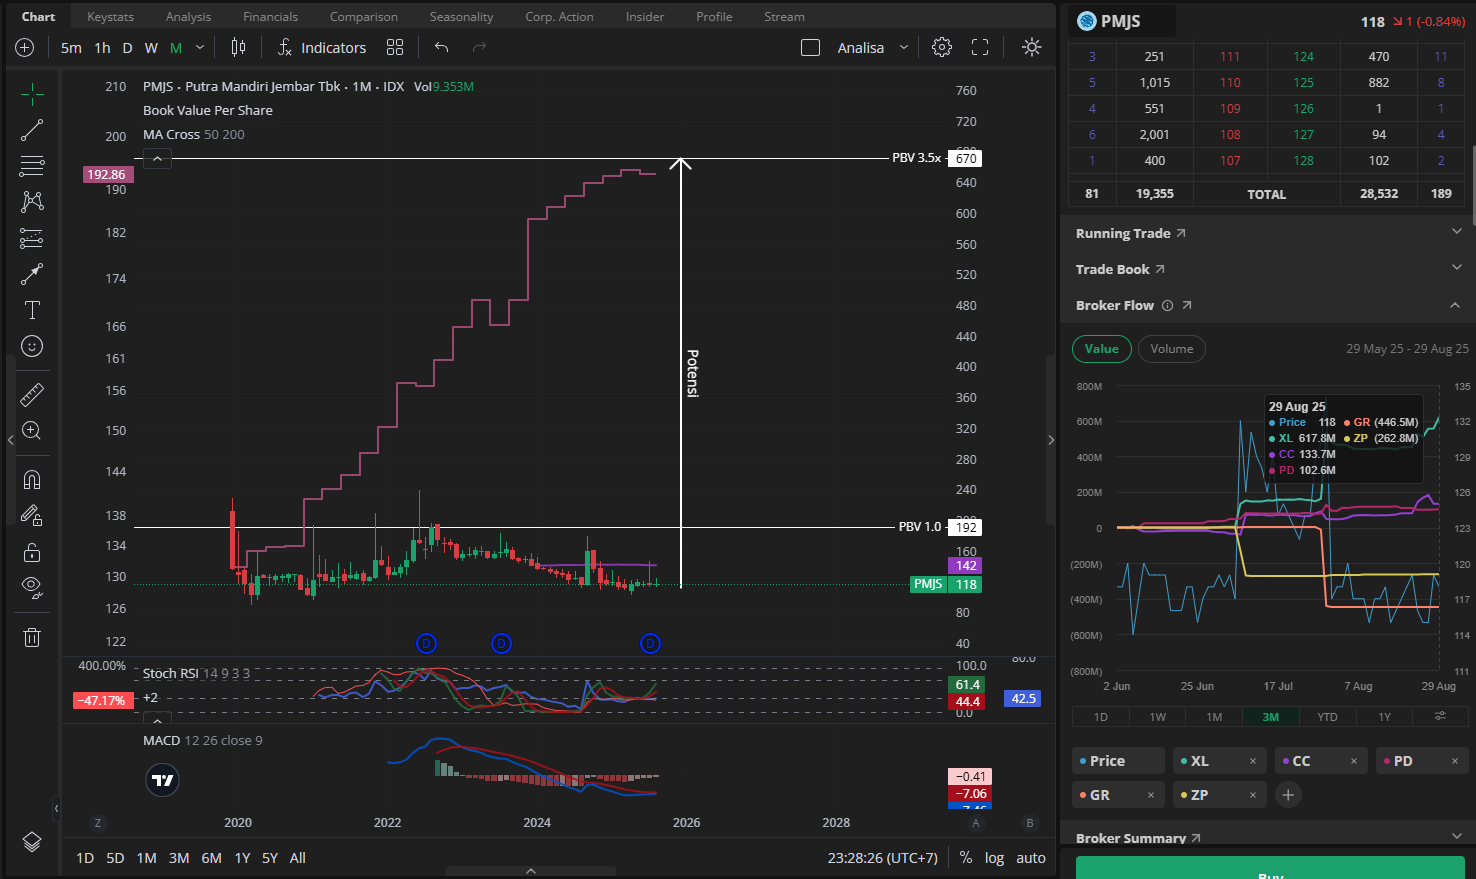Select the crosshair cursor tool
Viewport: 1476px width, 879px height.
click(32, 94)
